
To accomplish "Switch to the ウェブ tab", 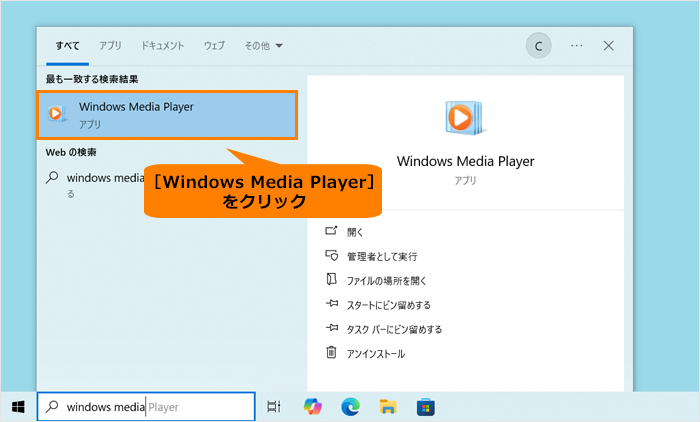I will pyautogui.click(x=214, y=46).
